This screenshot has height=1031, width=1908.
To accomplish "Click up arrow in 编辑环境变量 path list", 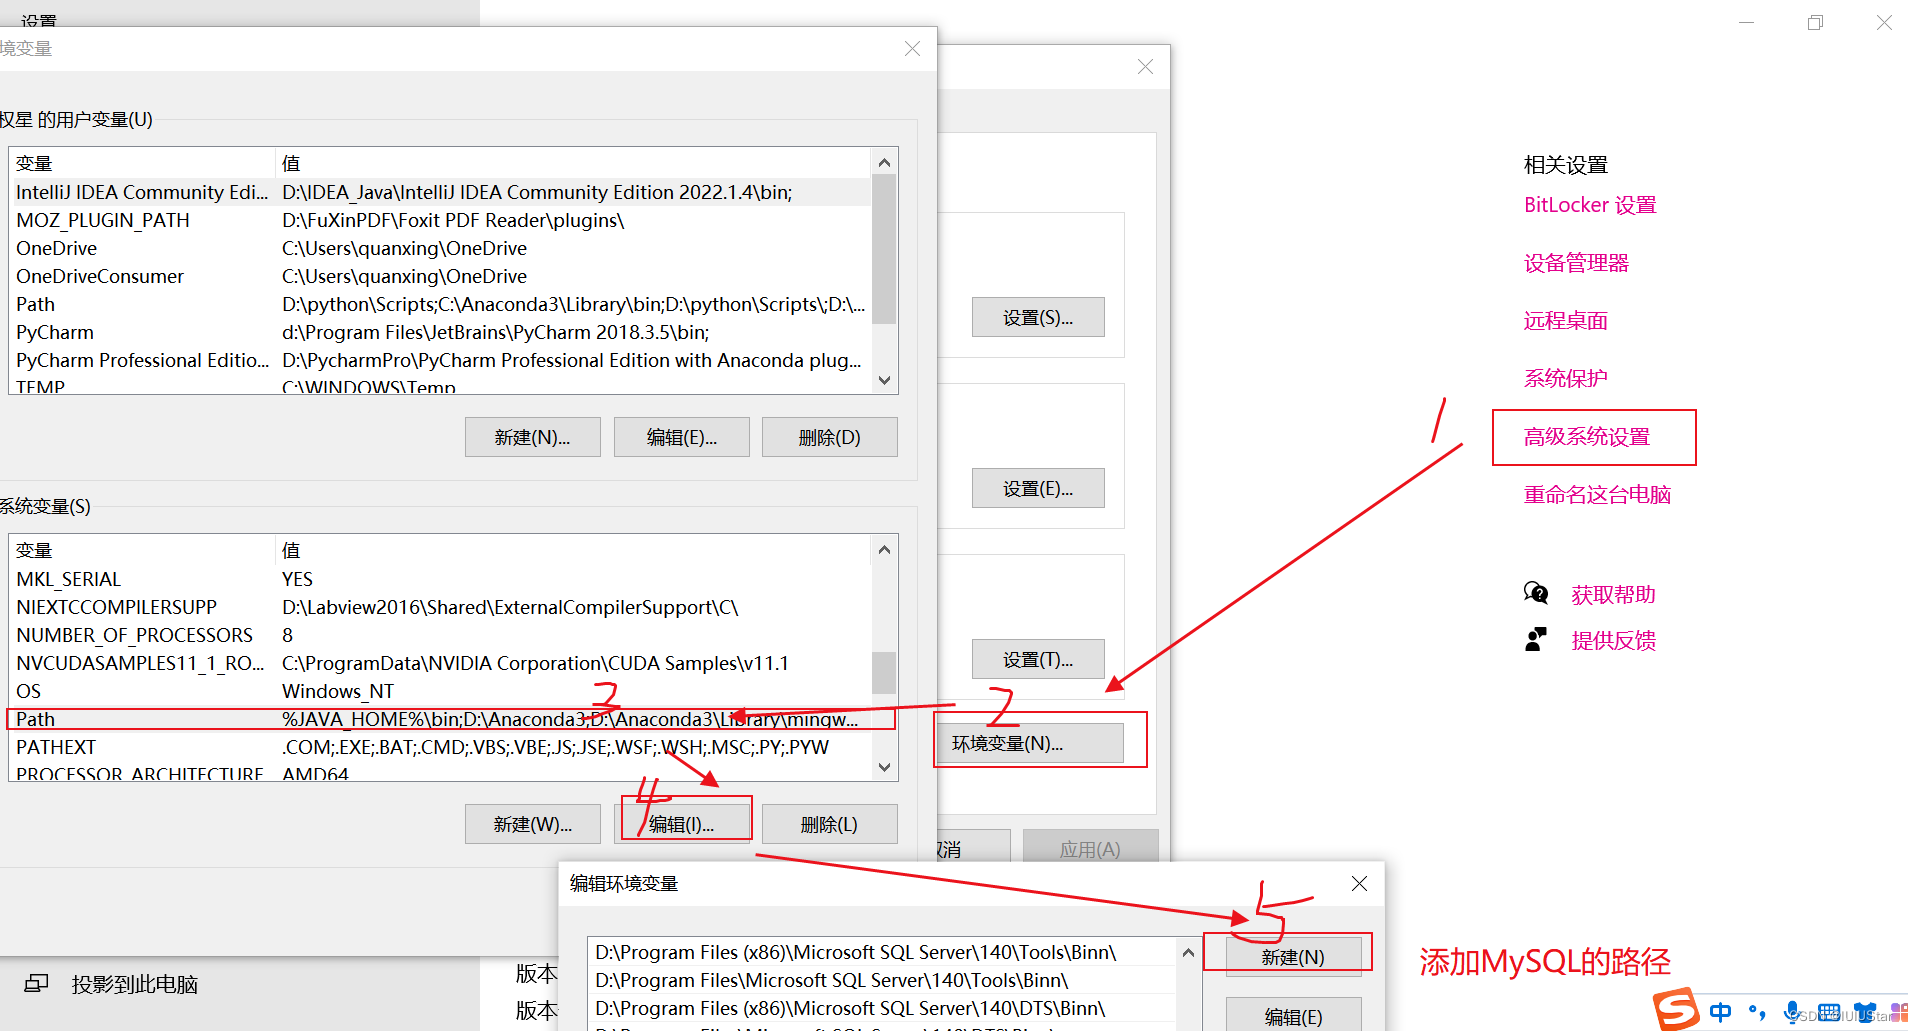I will click(1188, 953).
